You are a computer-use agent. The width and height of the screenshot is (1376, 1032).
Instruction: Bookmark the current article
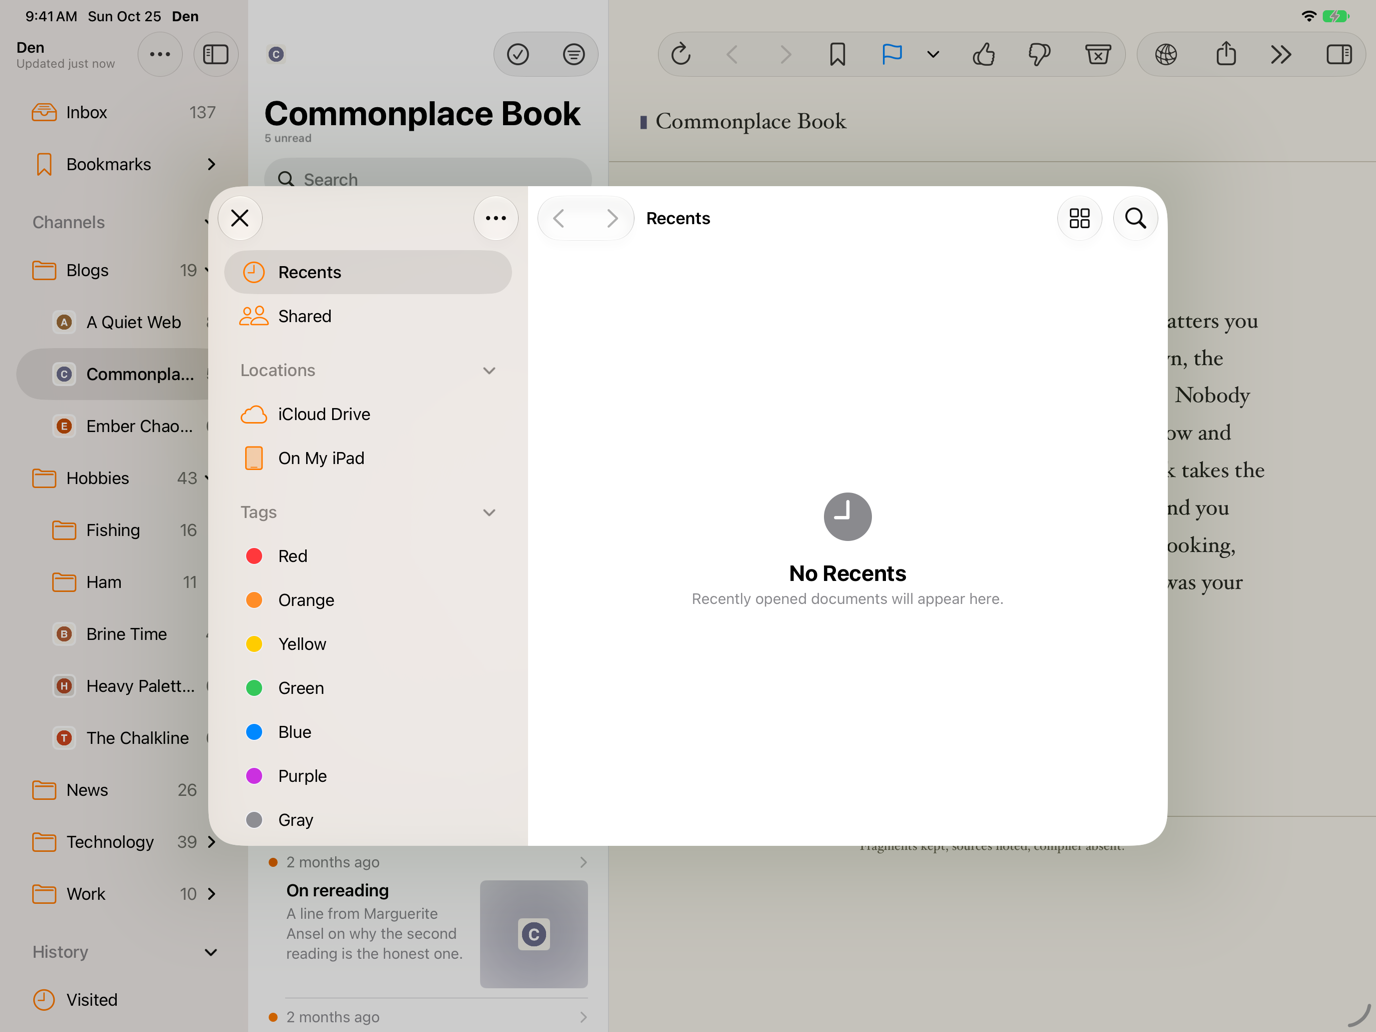click(838, 54)
